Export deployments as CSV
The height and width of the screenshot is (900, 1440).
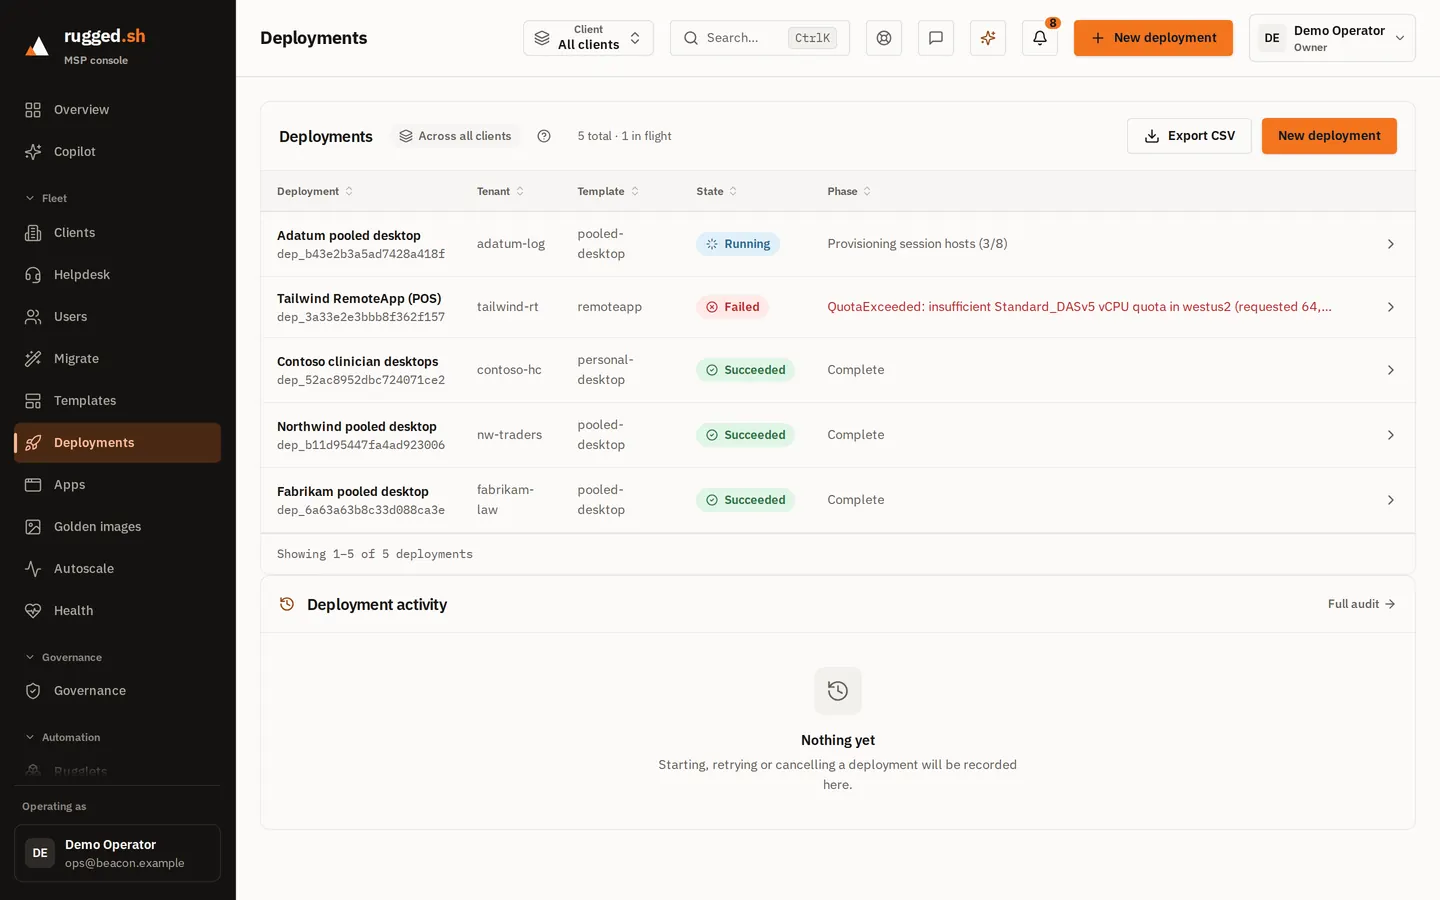[1189, 136]
